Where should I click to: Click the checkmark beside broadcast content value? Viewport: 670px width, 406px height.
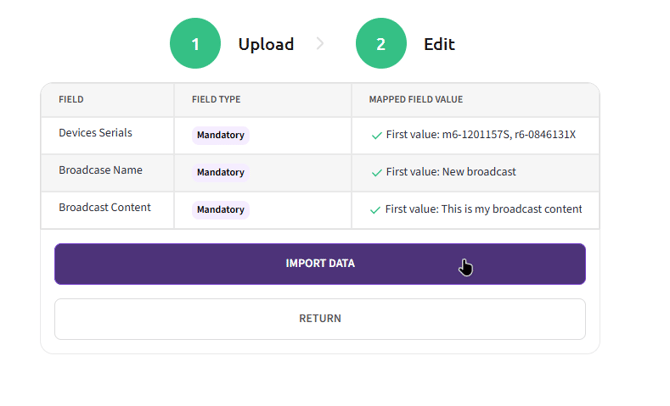coord(376,210)
